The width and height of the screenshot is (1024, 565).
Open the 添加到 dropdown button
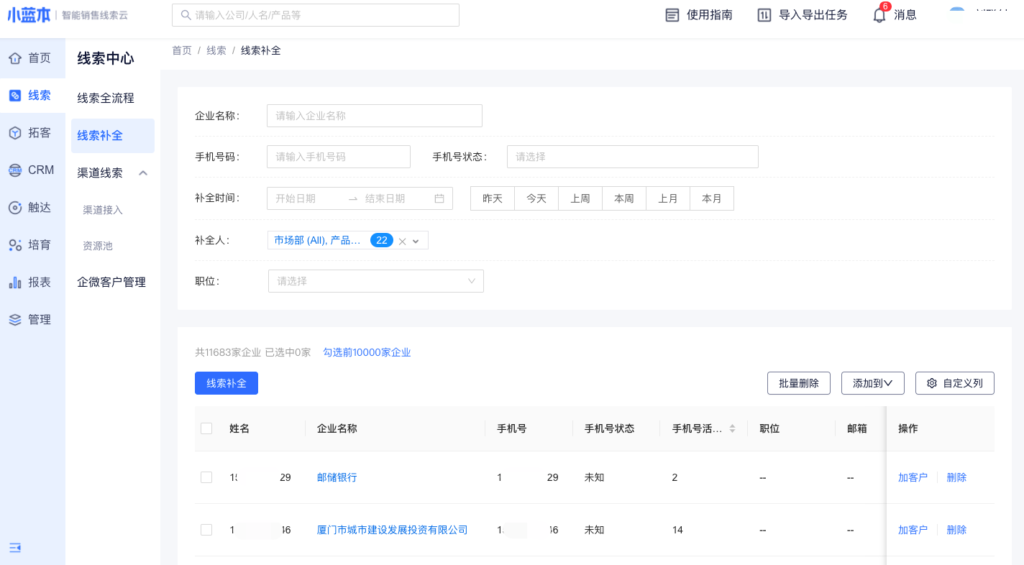(x=872, y=383)
